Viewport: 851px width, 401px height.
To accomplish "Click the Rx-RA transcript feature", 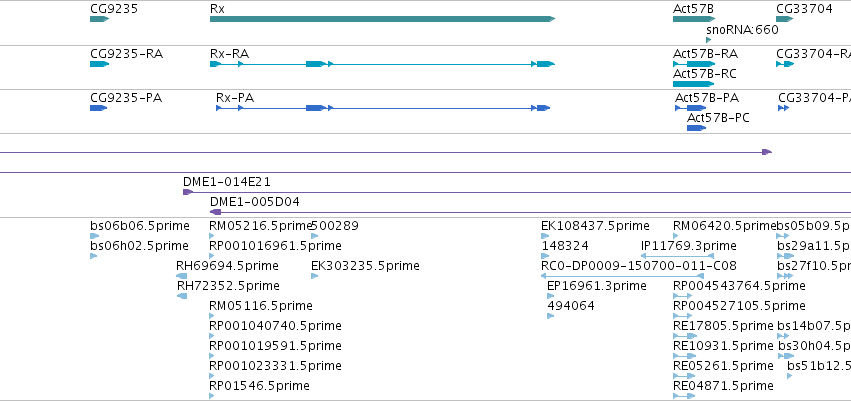I will 382,64.
